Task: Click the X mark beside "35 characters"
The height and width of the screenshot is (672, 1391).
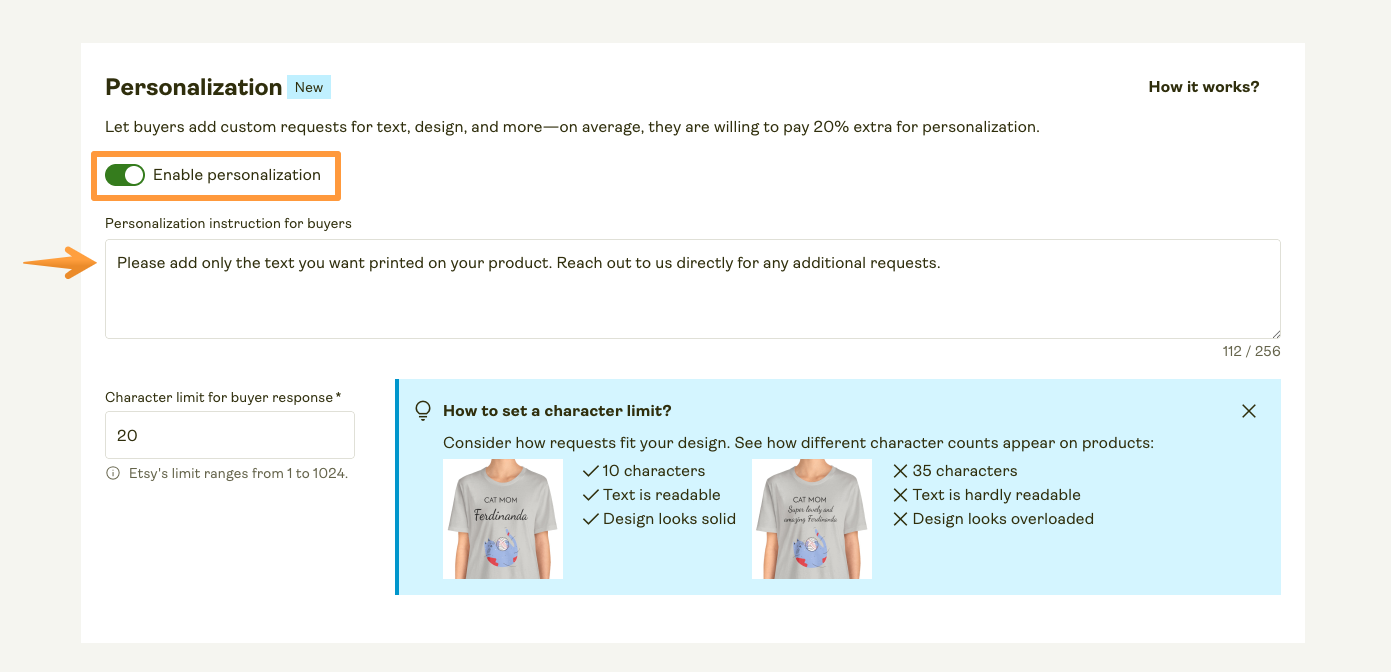Action: click(901, 470)
